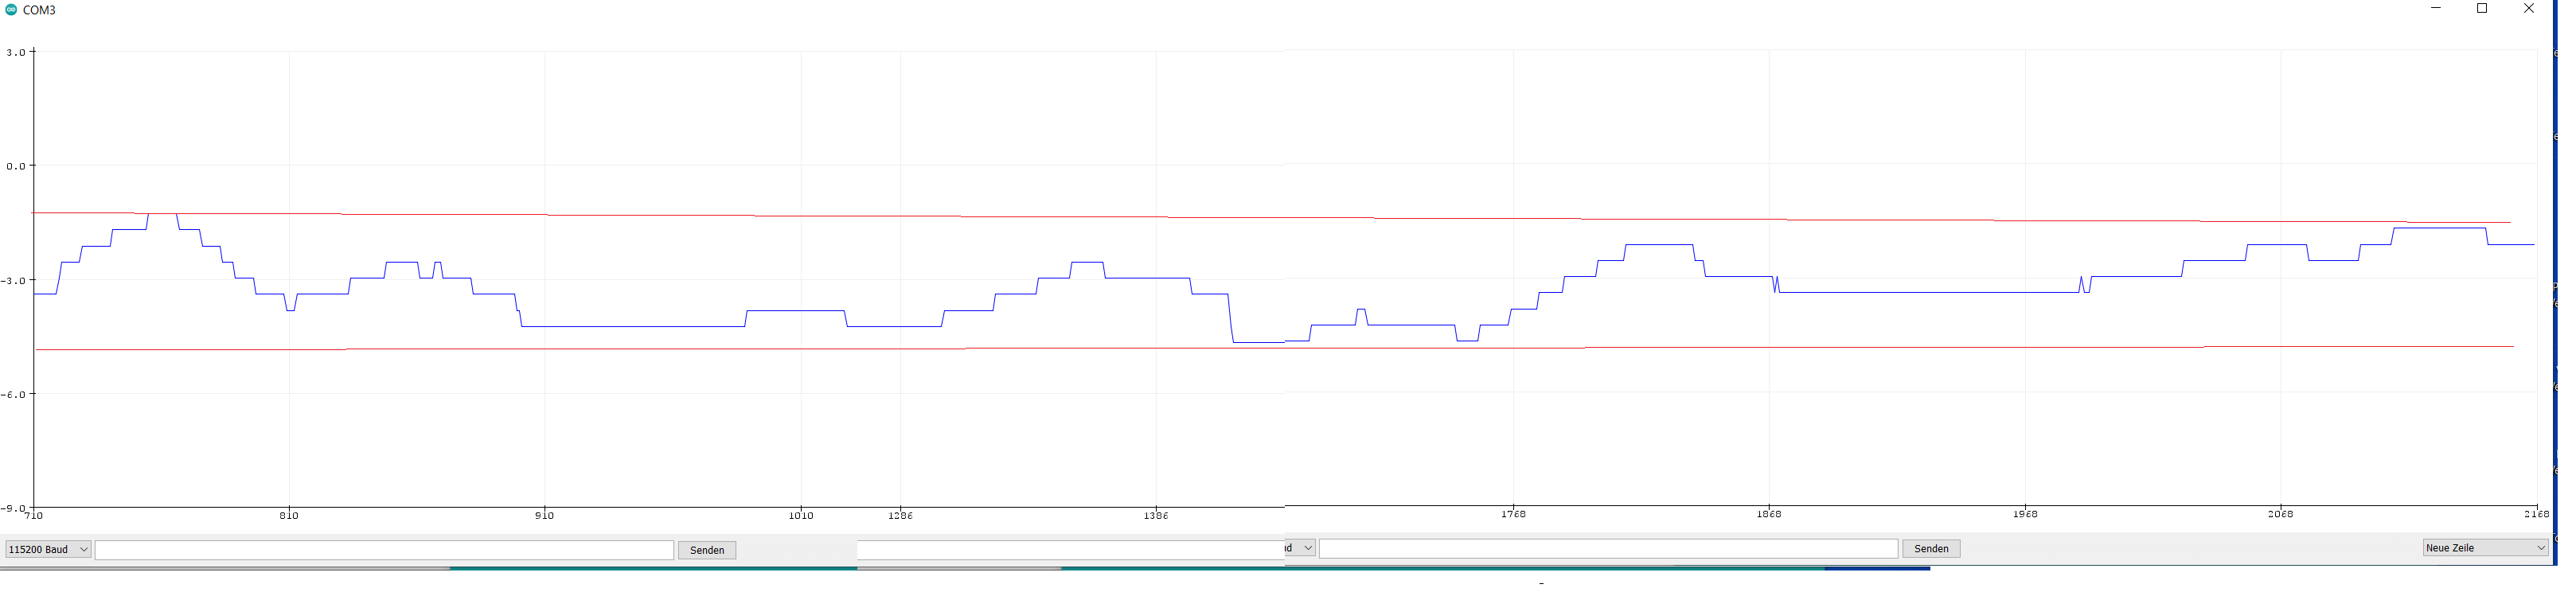Click the -6.0 y-axis label
The height and width of the screenshot is (592, 2576).
(13, 394)
